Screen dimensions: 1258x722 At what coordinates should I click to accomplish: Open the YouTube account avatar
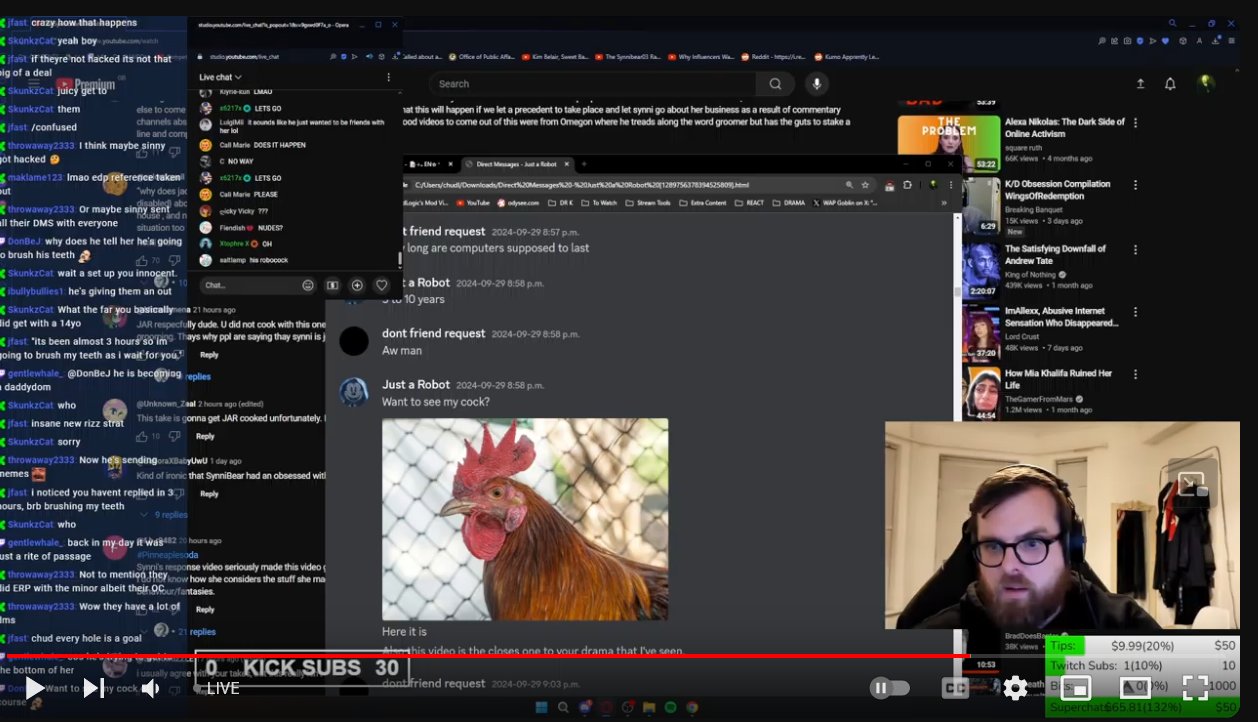pyautogui.click(x=1207, y=84)
